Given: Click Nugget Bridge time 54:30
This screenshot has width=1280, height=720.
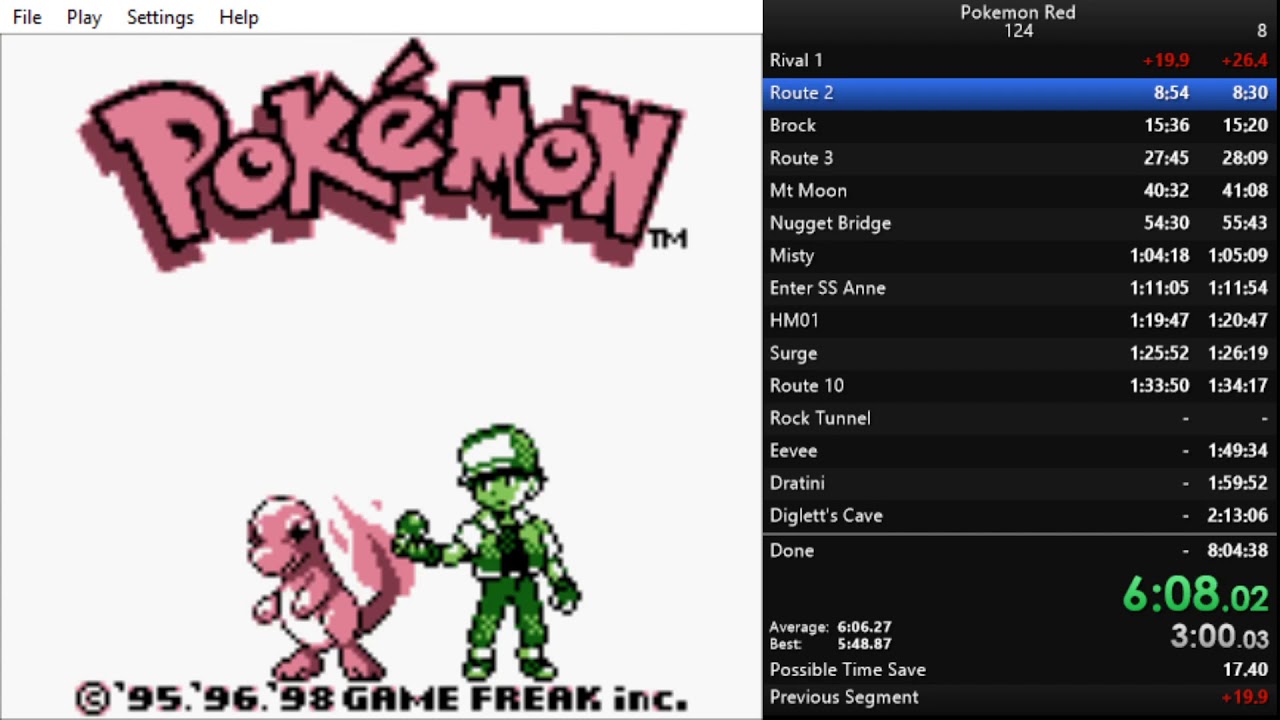Looking at the screenshot, I should [x=1167, y=223].
